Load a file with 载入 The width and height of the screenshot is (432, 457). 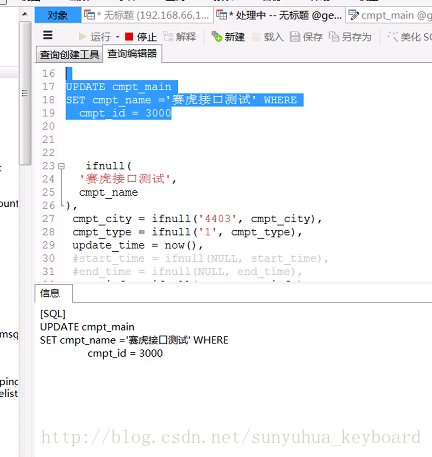(x=268, y=37)
